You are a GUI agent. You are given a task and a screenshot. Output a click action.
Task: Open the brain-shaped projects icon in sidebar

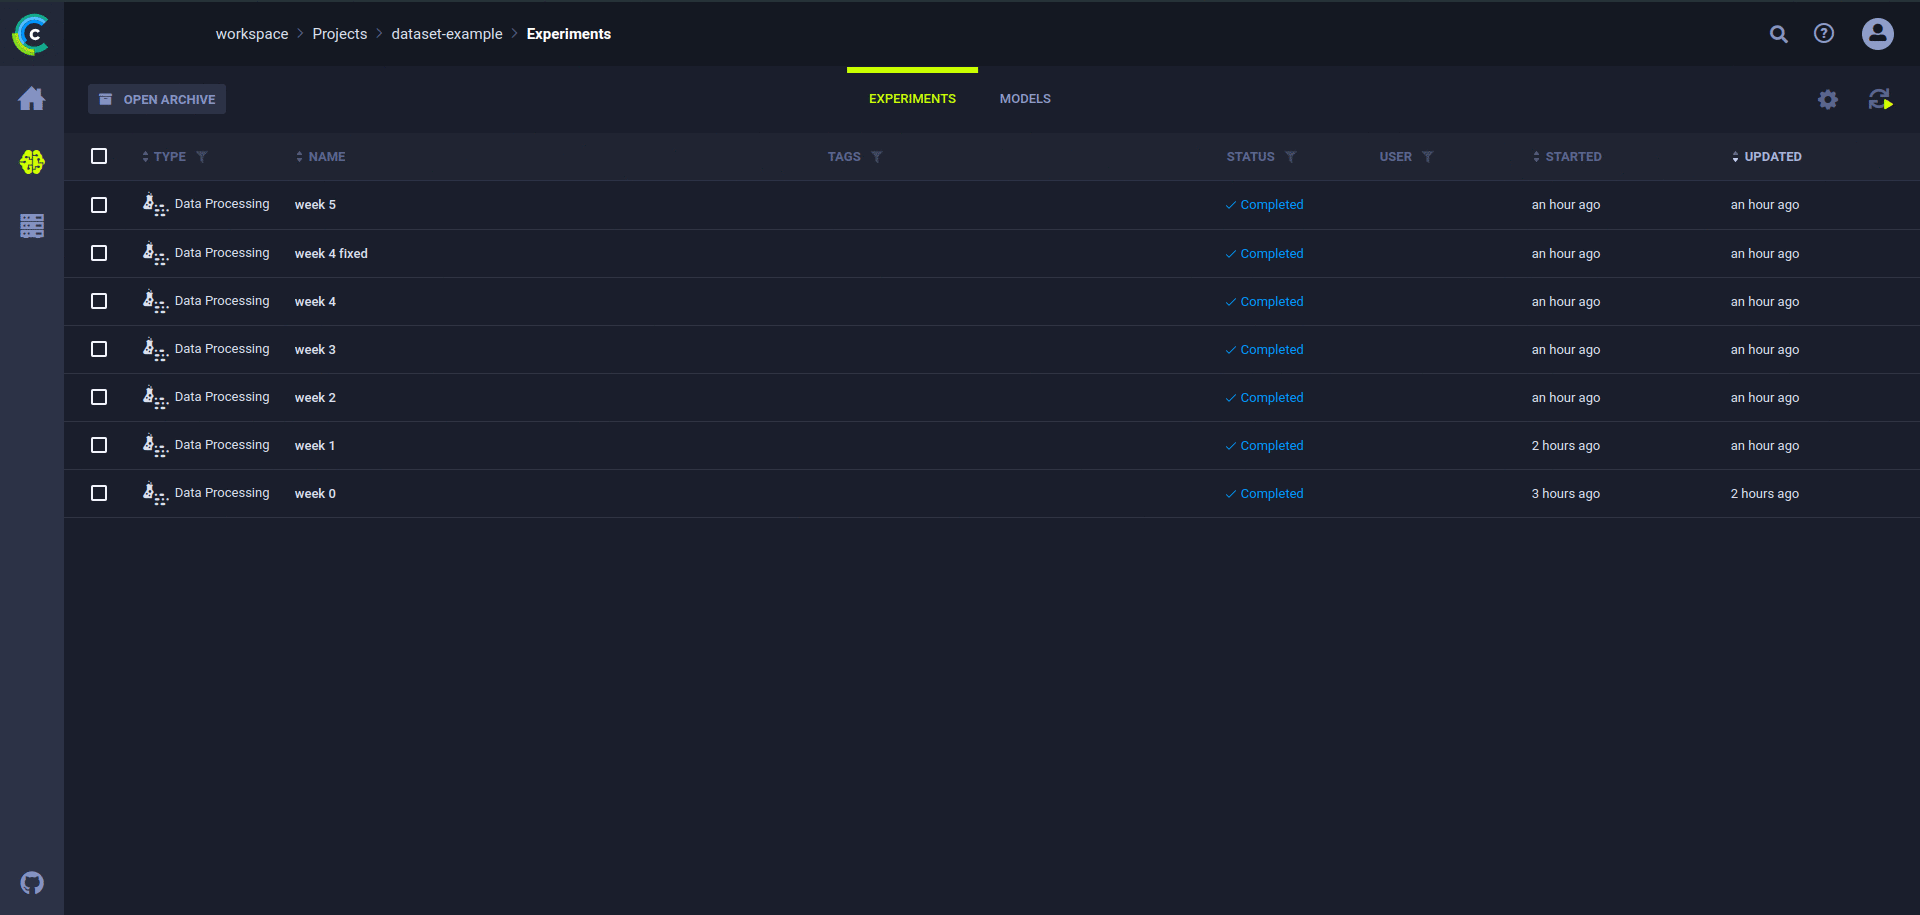pyautogui.click(x=32, y=162)
